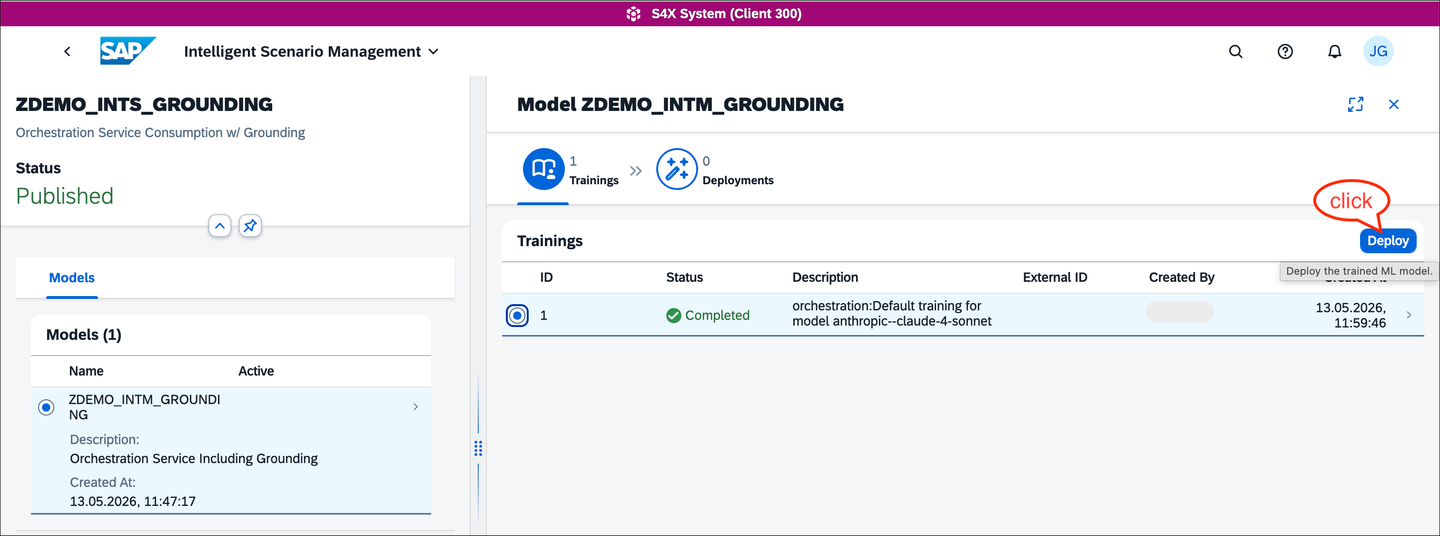This screenshot has height=536, width=1440.
Task: Click the Models (1) table heading
Action: pyautogui.click(x=84, y=334)
